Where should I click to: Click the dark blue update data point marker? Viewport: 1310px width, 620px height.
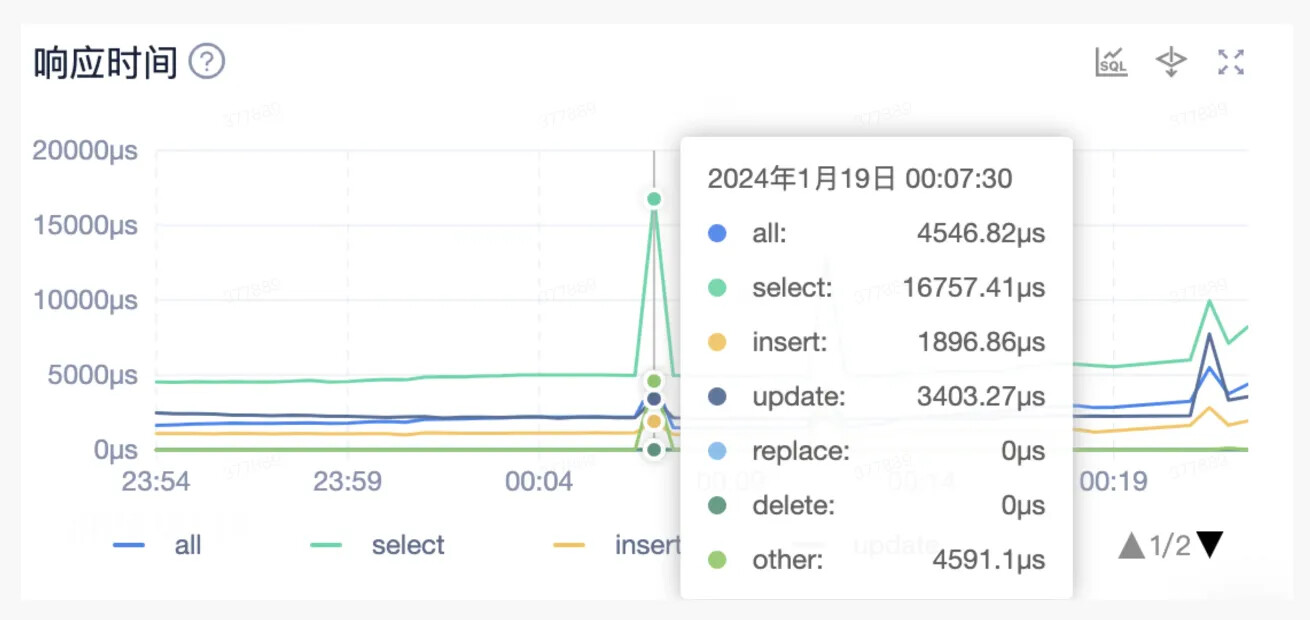(x=654, y=399)
